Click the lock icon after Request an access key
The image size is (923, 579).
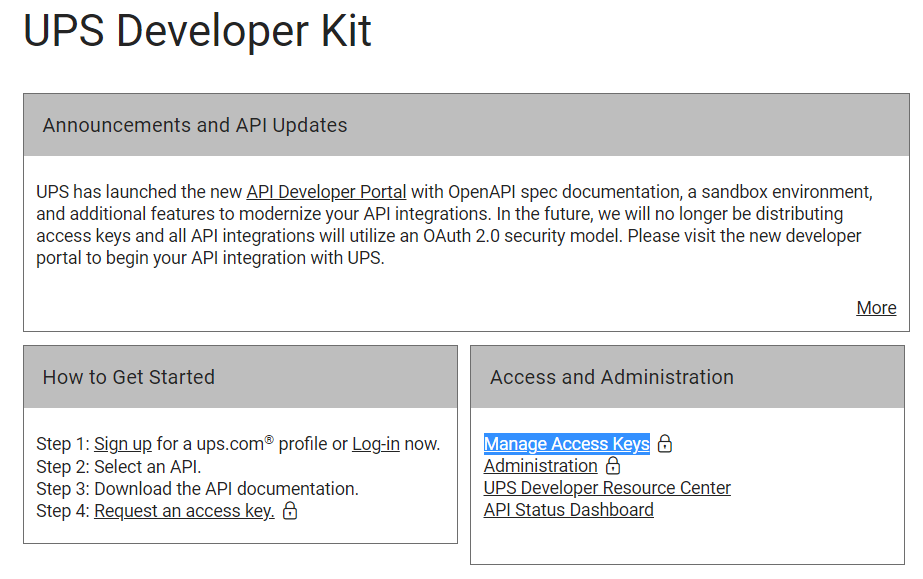290,511
